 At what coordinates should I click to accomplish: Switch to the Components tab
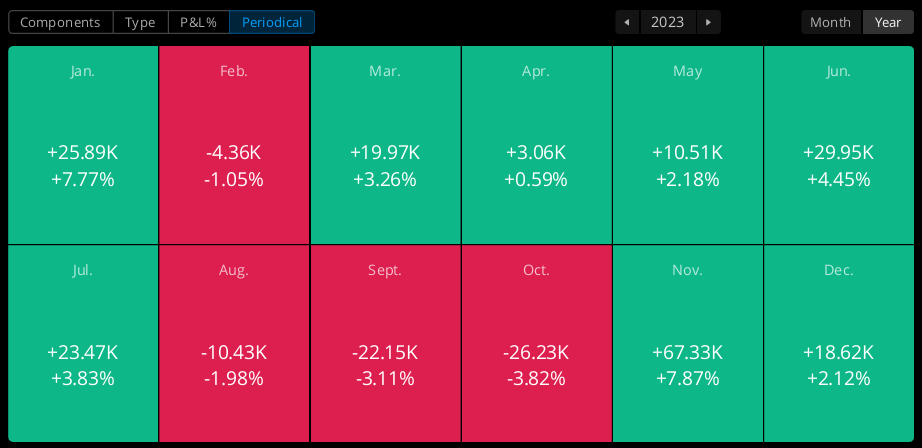(x=61, y=22)
